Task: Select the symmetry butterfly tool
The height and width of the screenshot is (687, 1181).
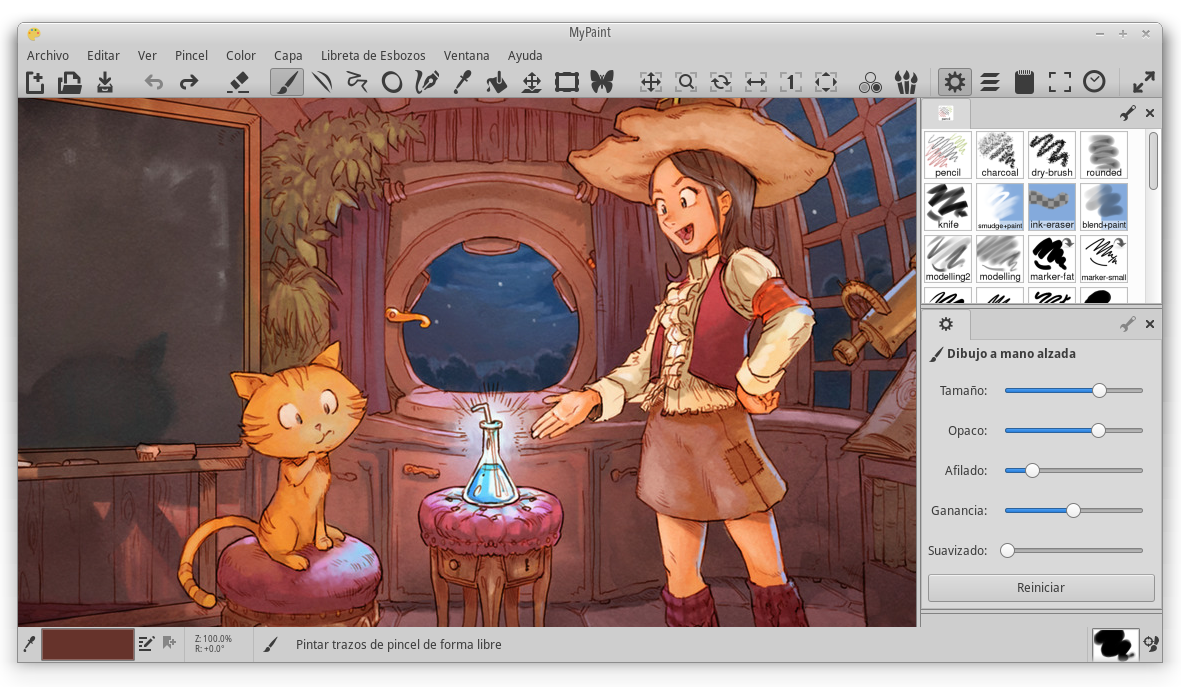Action: click(602, 82)
